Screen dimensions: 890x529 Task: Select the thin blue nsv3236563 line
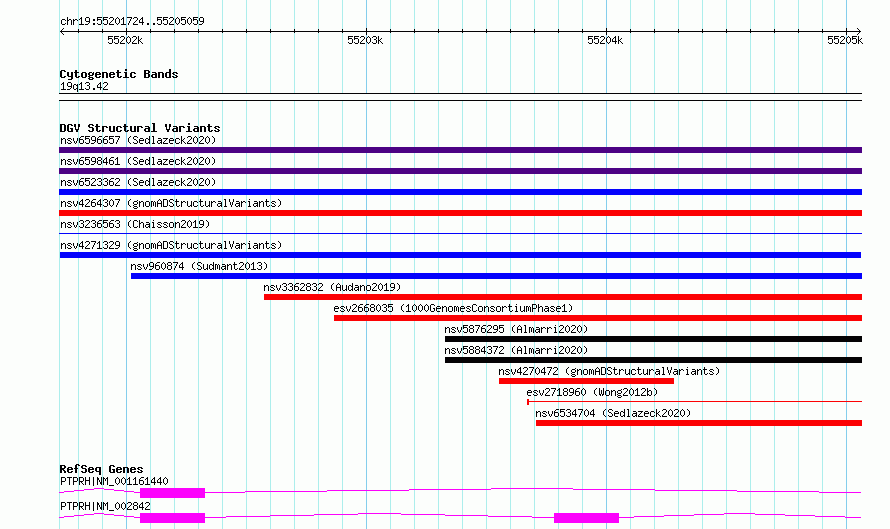(460, 233)
